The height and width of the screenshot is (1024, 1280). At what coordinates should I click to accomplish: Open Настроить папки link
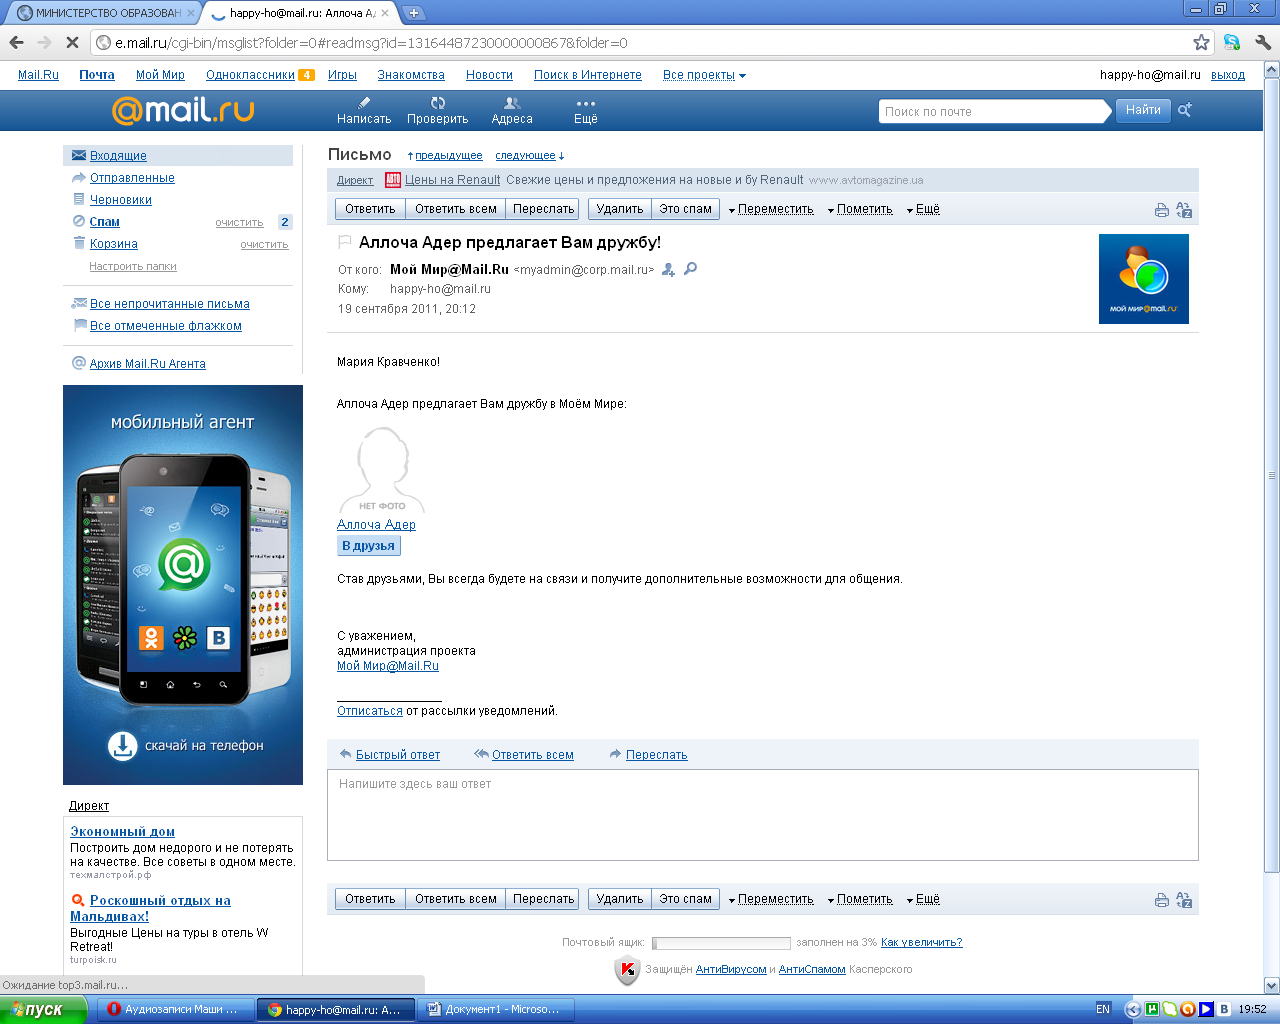pyautogui.click(x=133, y=267)
